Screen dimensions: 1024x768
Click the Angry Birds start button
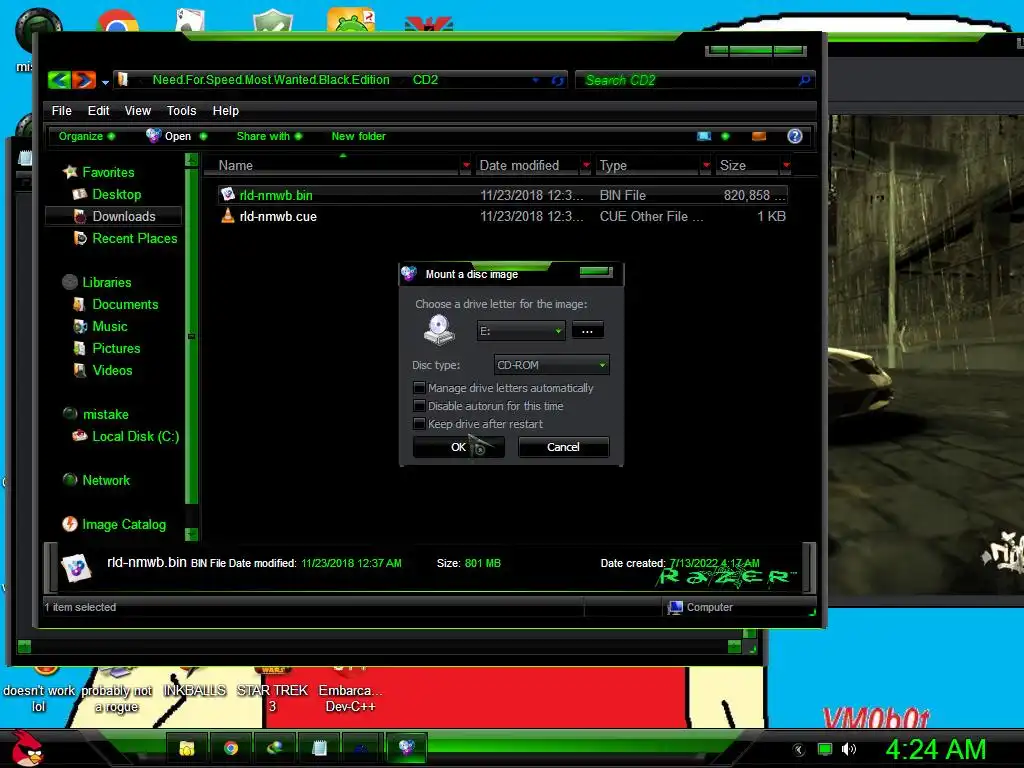point(27,748)
